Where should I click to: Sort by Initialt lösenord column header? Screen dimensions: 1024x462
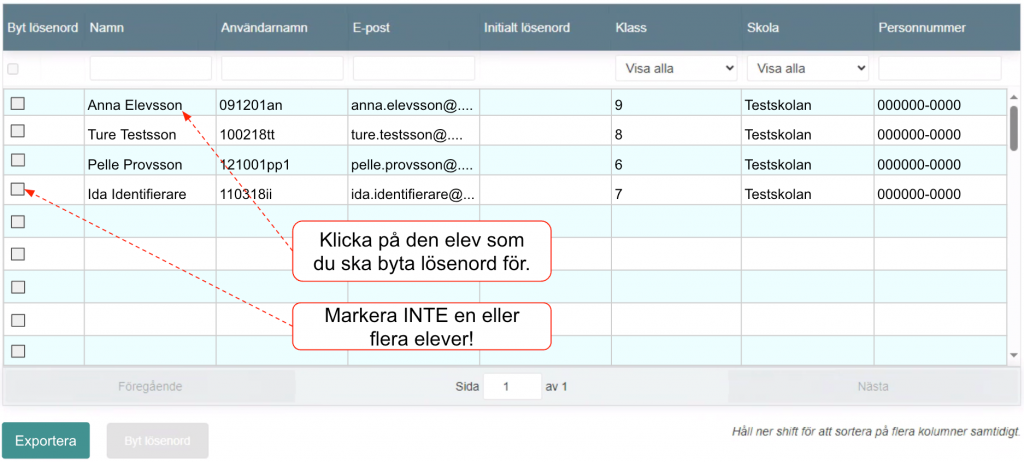point(527,28)
